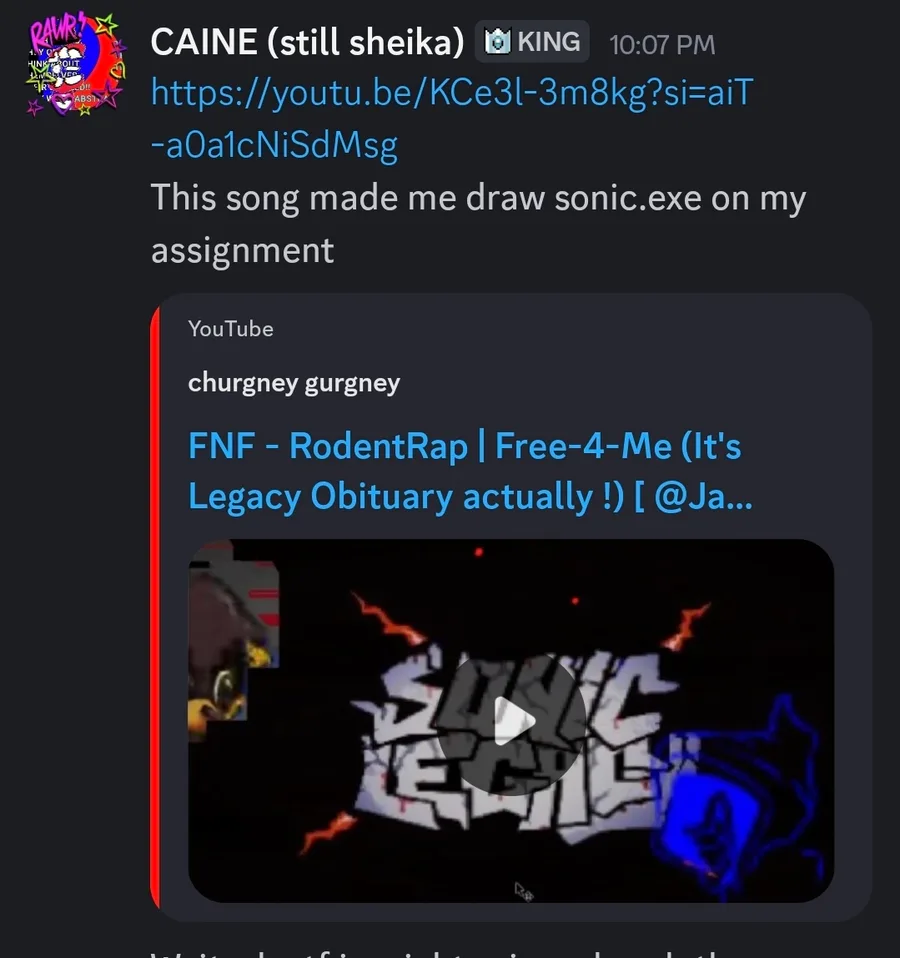Open the CAINE (still sheika) username profile
This screenshot has width=900, height=958.
point(307,42)
